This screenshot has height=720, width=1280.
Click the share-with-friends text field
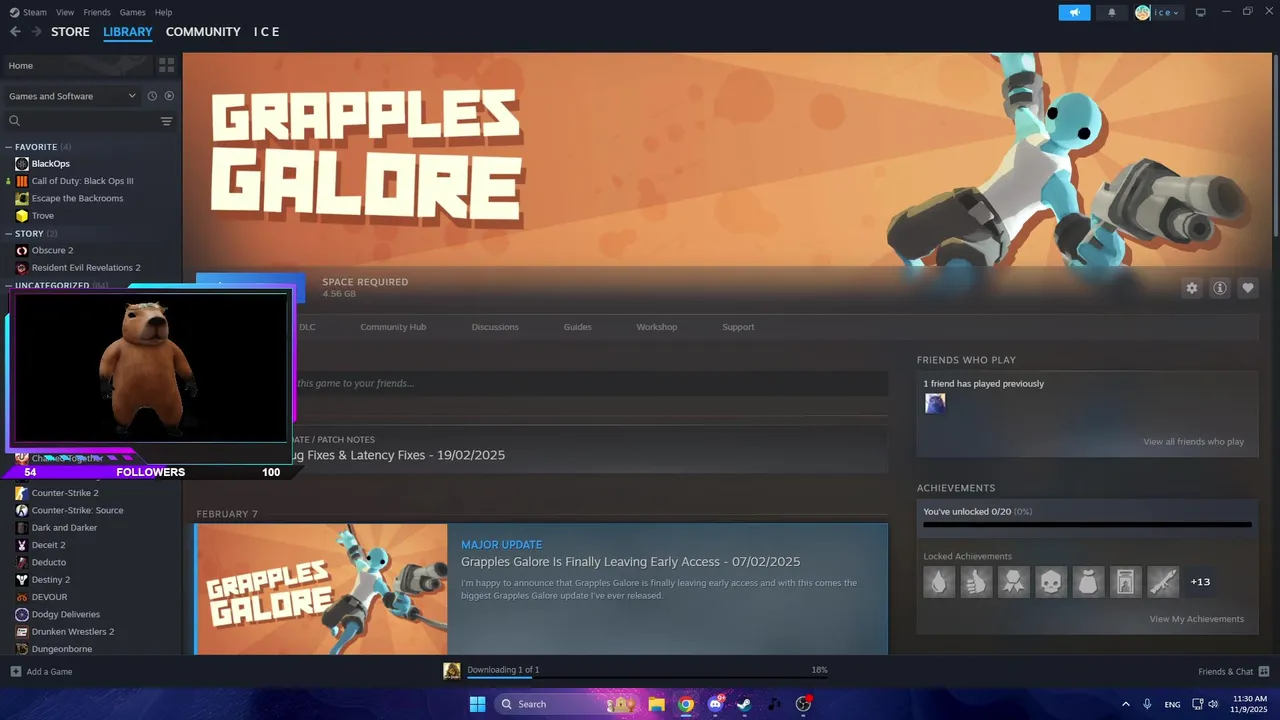click(x=591, y=383)
